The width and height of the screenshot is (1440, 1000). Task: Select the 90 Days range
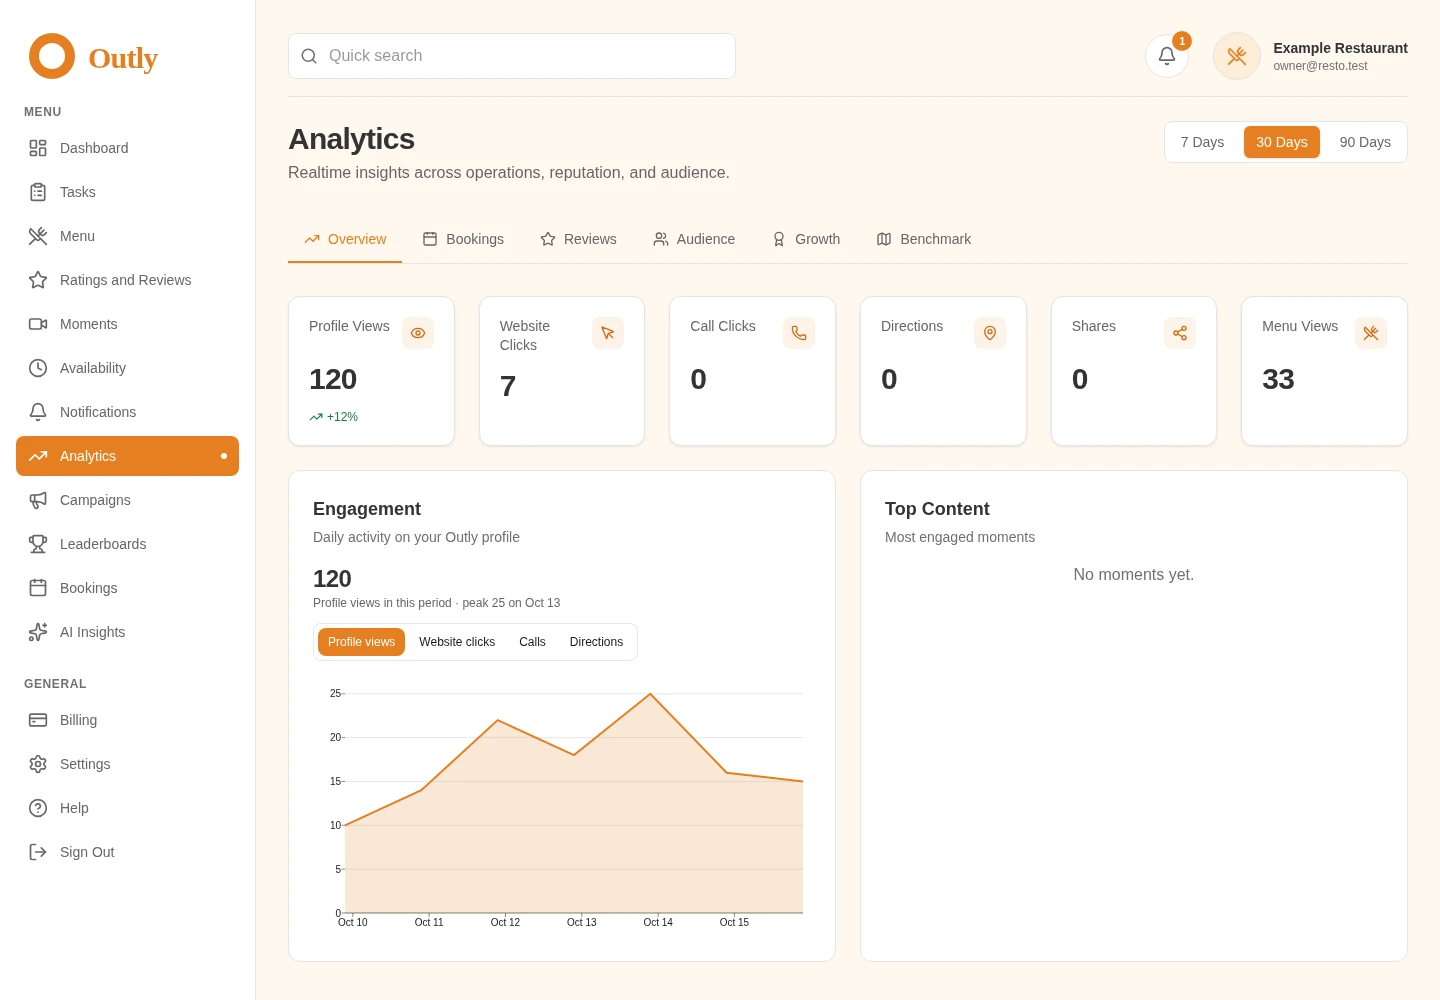point(1365,142)
